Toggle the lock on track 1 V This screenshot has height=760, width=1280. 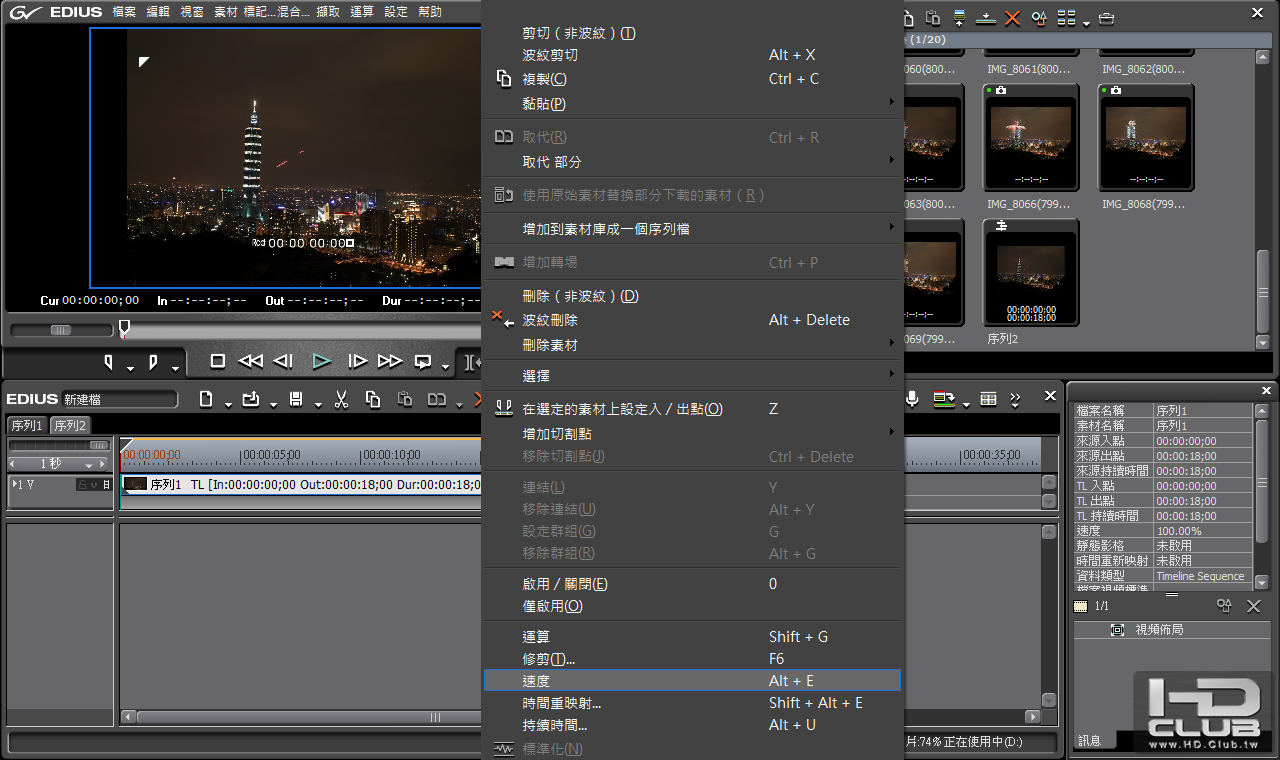(x=82, y=485)
